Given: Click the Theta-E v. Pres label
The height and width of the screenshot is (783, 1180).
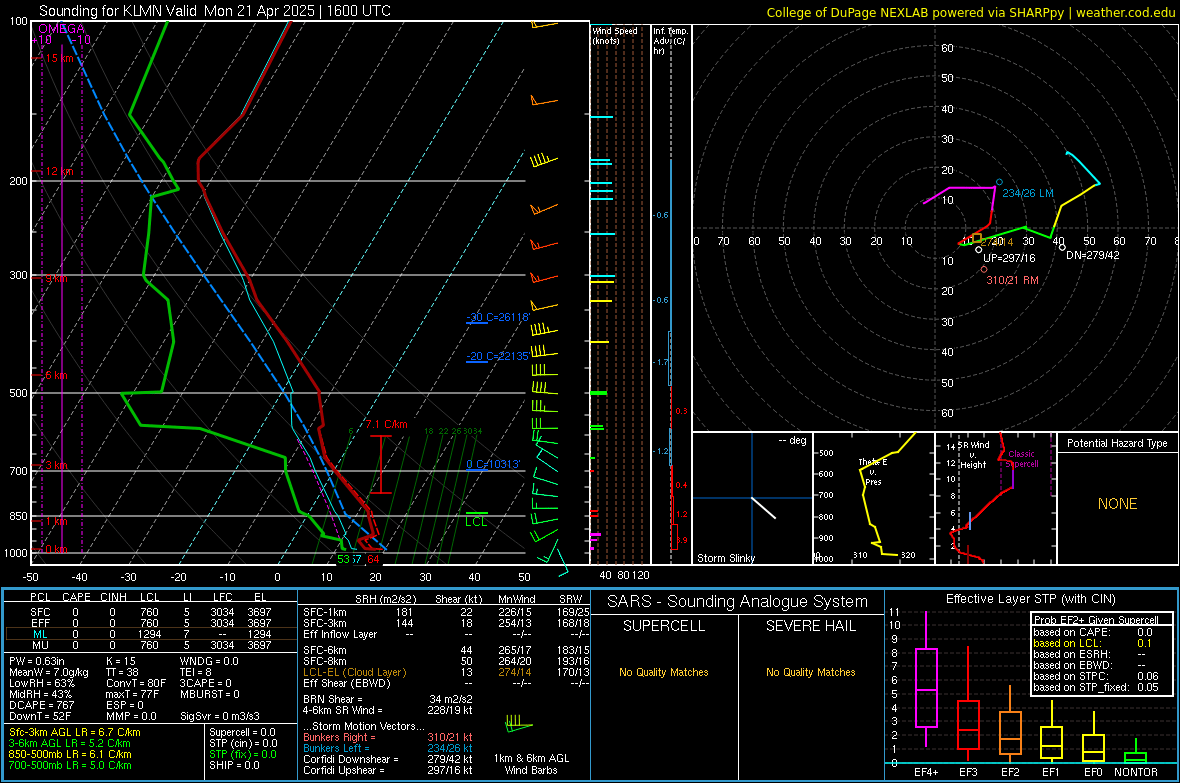Looking at the screenshot, I should pos(873,471).
